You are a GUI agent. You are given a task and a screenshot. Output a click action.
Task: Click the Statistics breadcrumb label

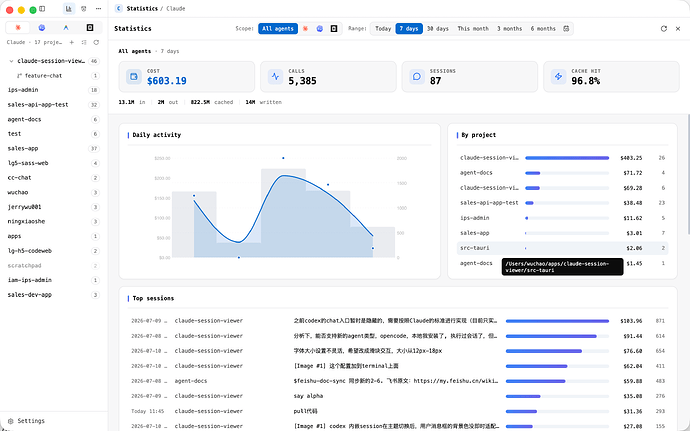[x=142, y=9]
